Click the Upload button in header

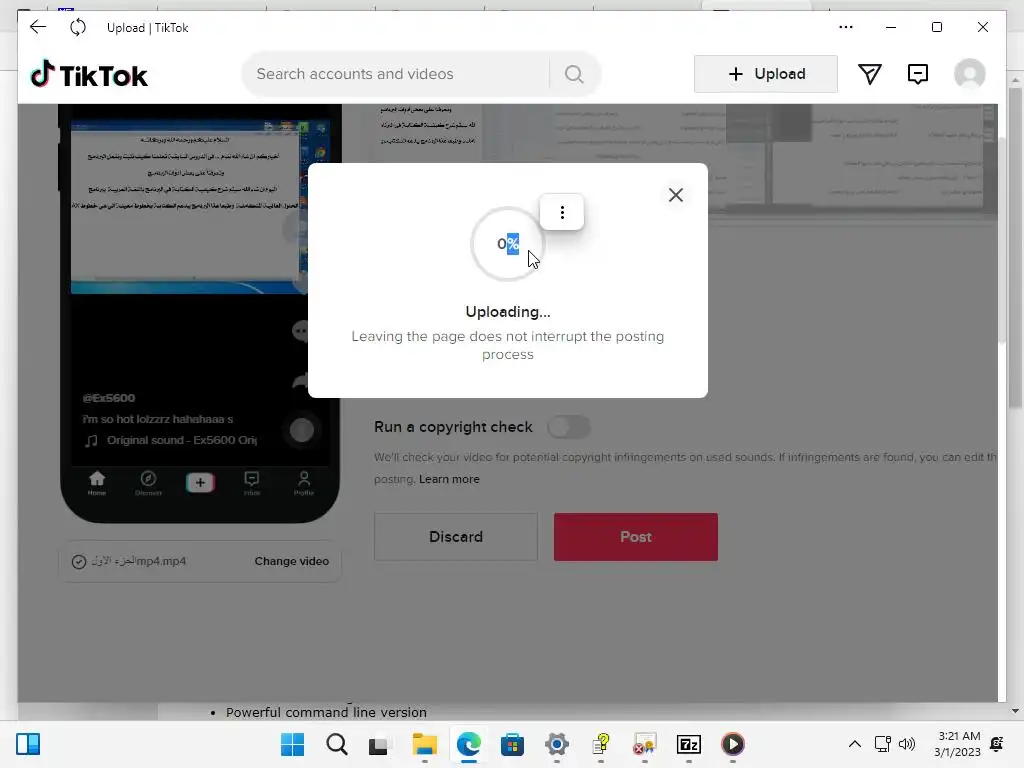pos(765,74)
